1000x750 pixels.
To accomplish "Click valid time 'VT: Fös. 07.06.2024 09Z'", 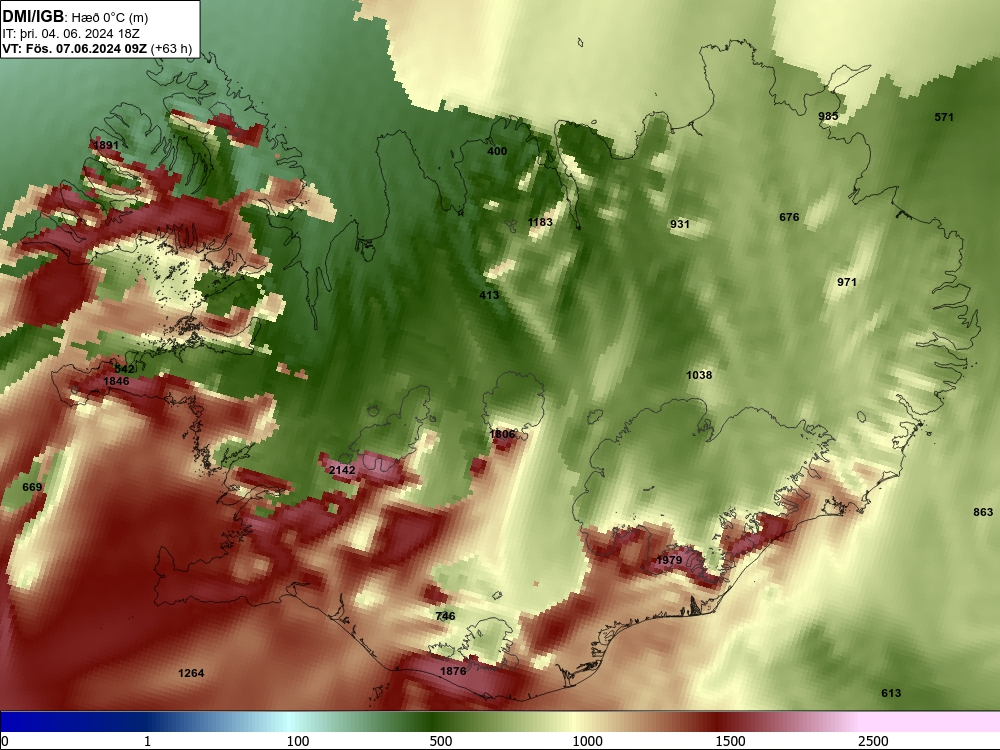I will tap(75, 48).
